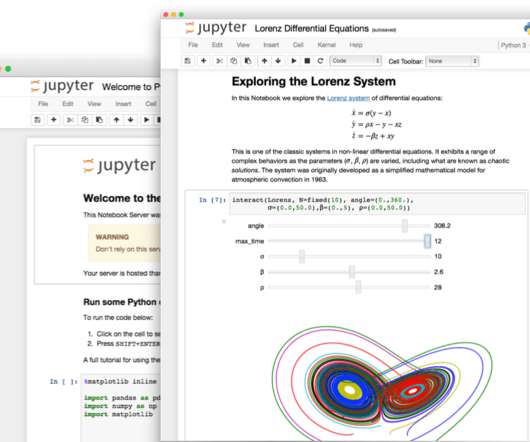Run cell play icon in Welcome notebook

click(146, 120)
